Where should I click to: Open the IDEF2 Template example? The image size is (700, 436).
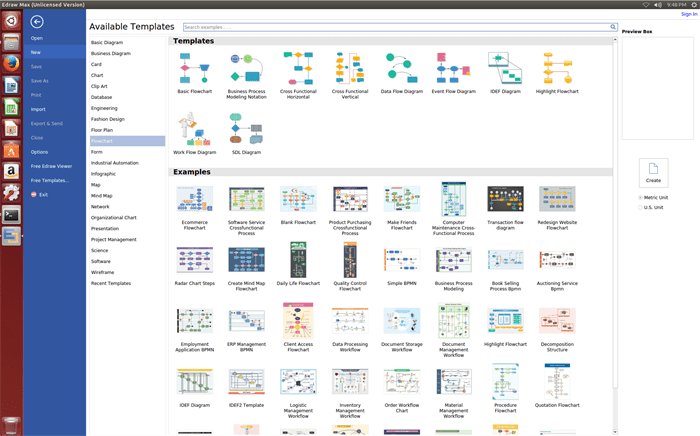[246, 382]
